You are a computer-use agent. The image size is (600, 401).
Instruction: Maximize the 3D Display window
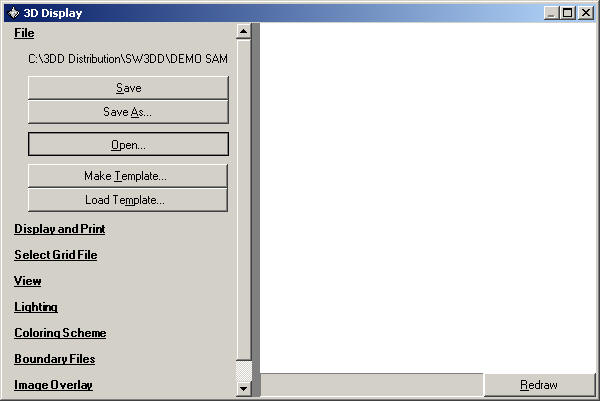[x=568, y=13]
